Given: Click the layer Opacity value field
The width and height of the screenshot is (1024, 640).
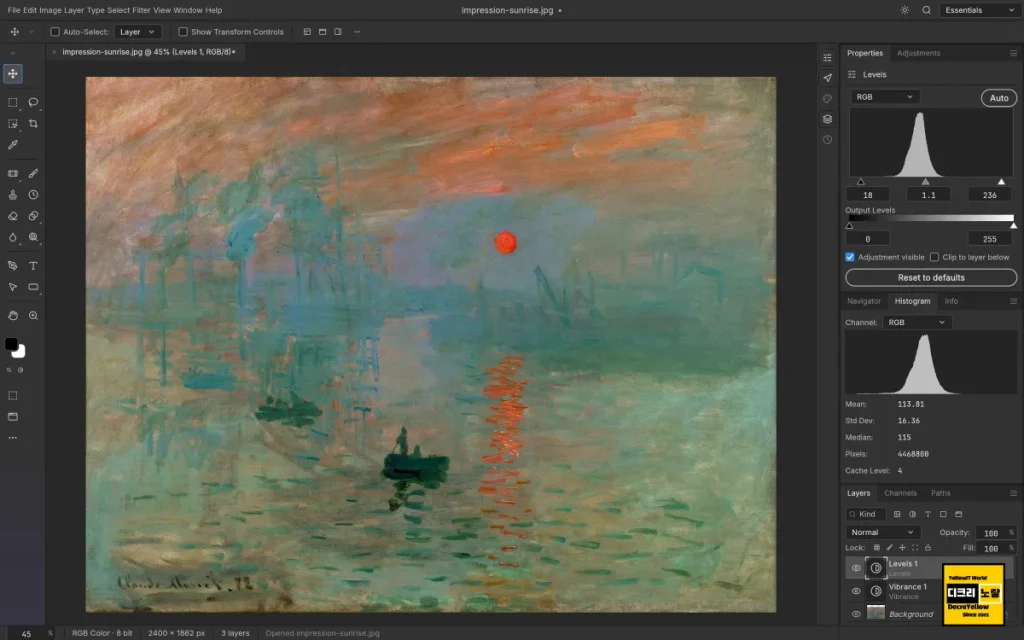Looking at the screenshot, I should (x=991, y=533).
